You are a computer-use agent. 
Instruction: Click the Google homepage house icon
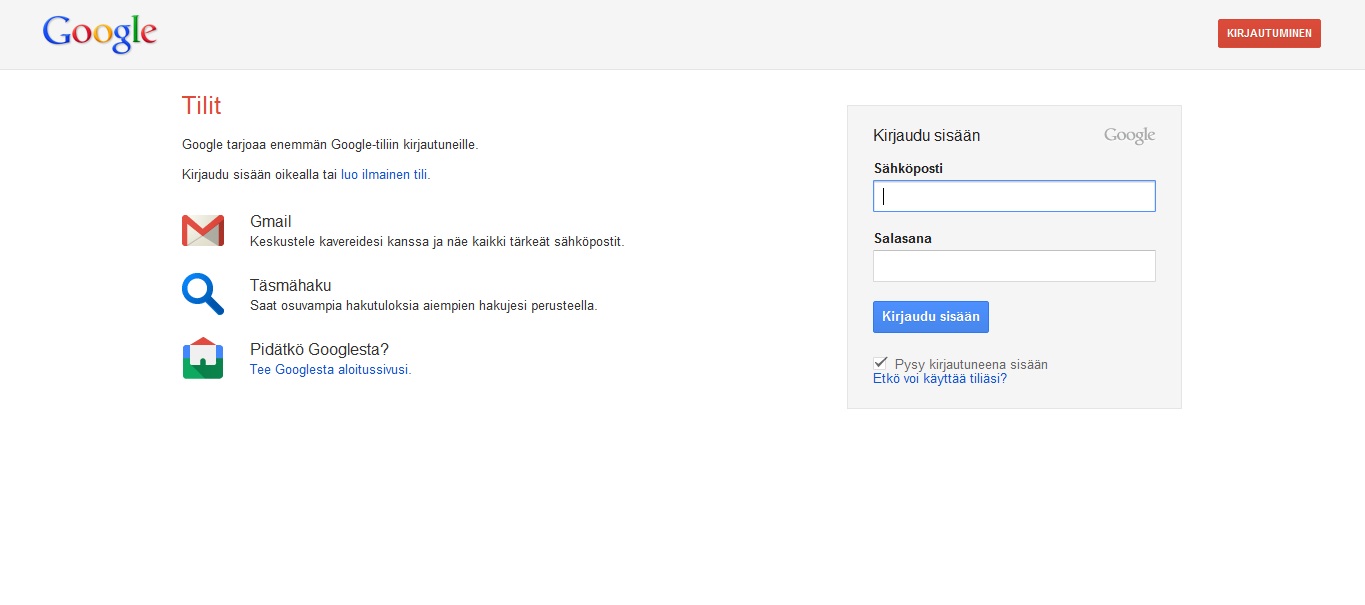pos(203,358)
